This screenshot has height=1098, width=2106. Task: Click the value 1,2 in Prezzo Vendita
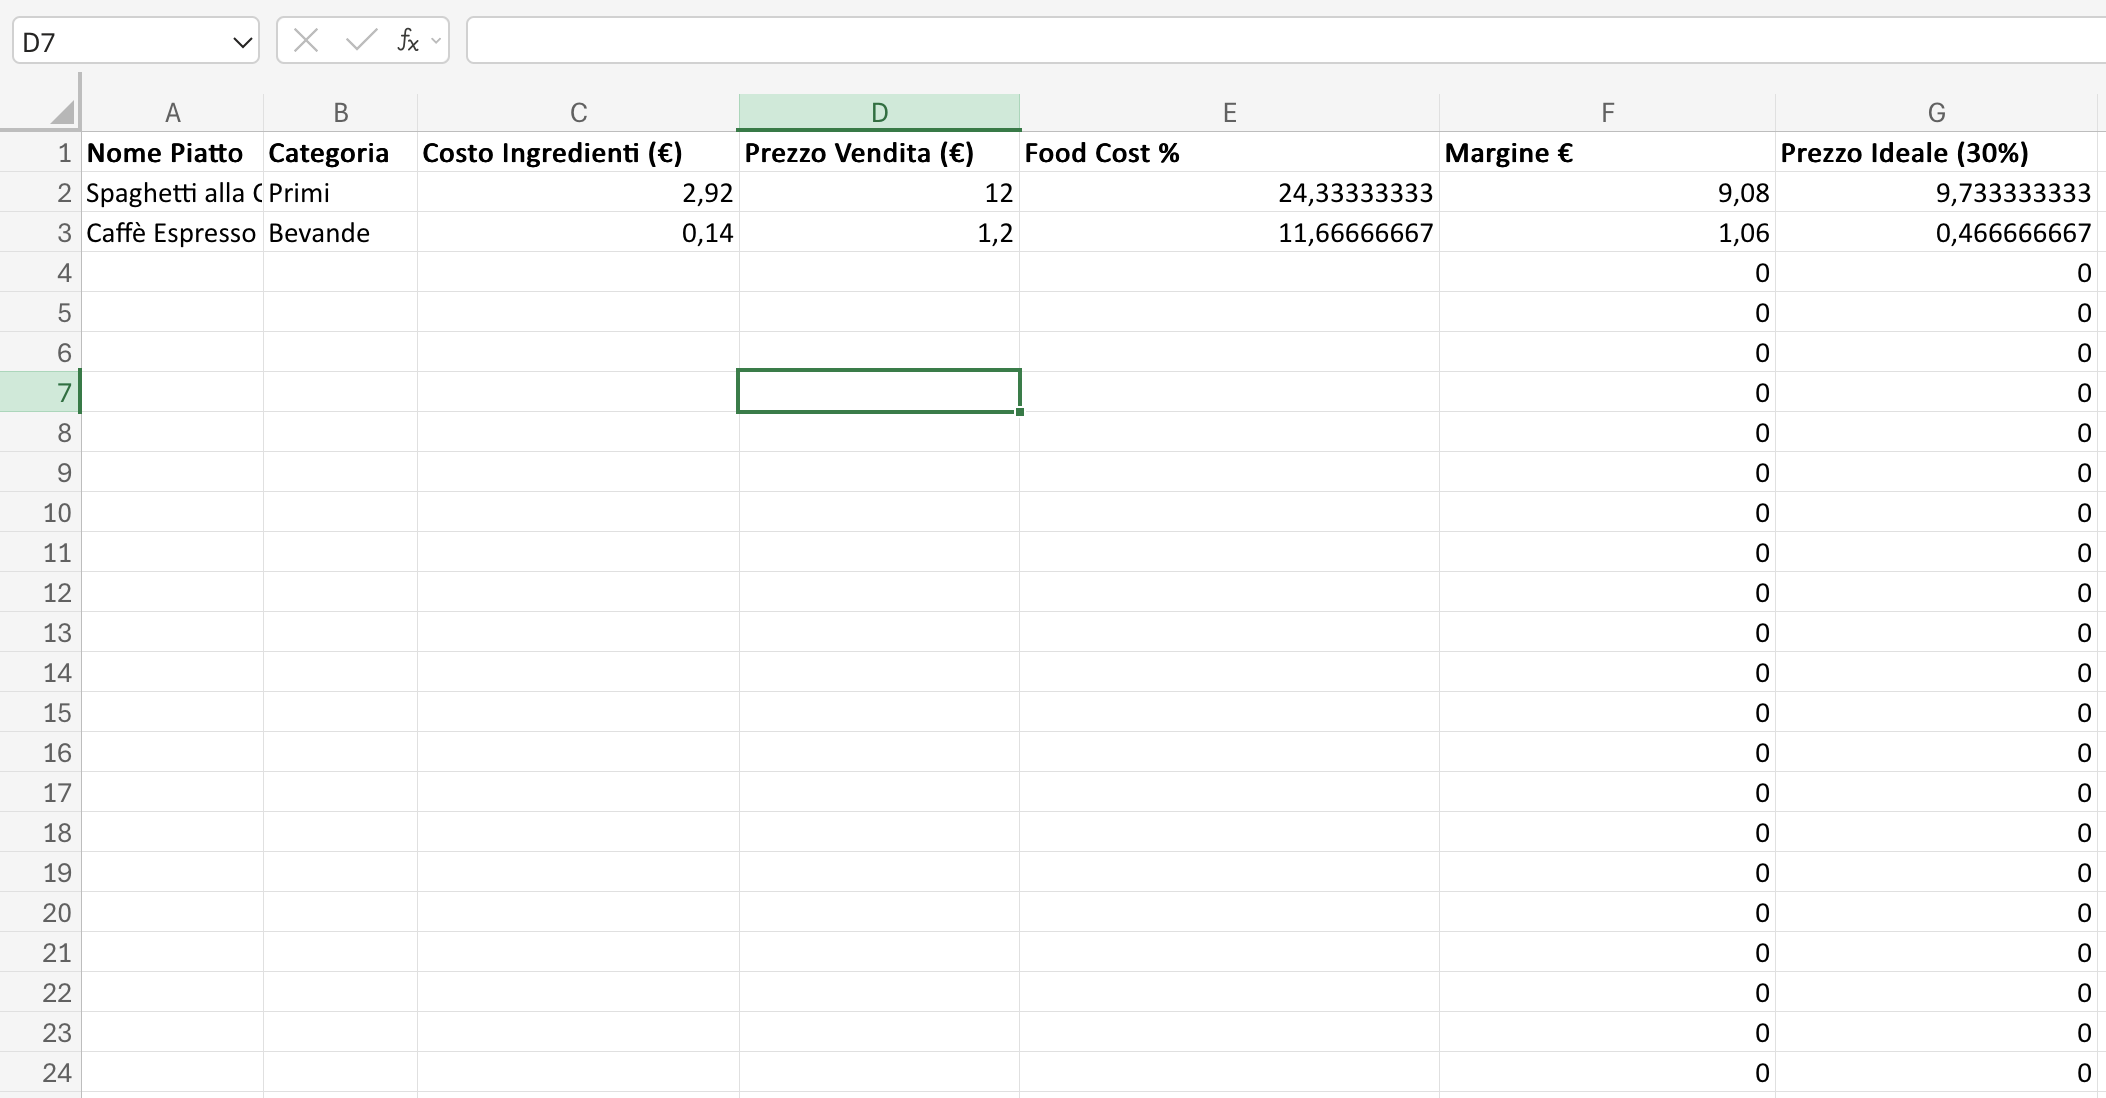point(1000,232)
